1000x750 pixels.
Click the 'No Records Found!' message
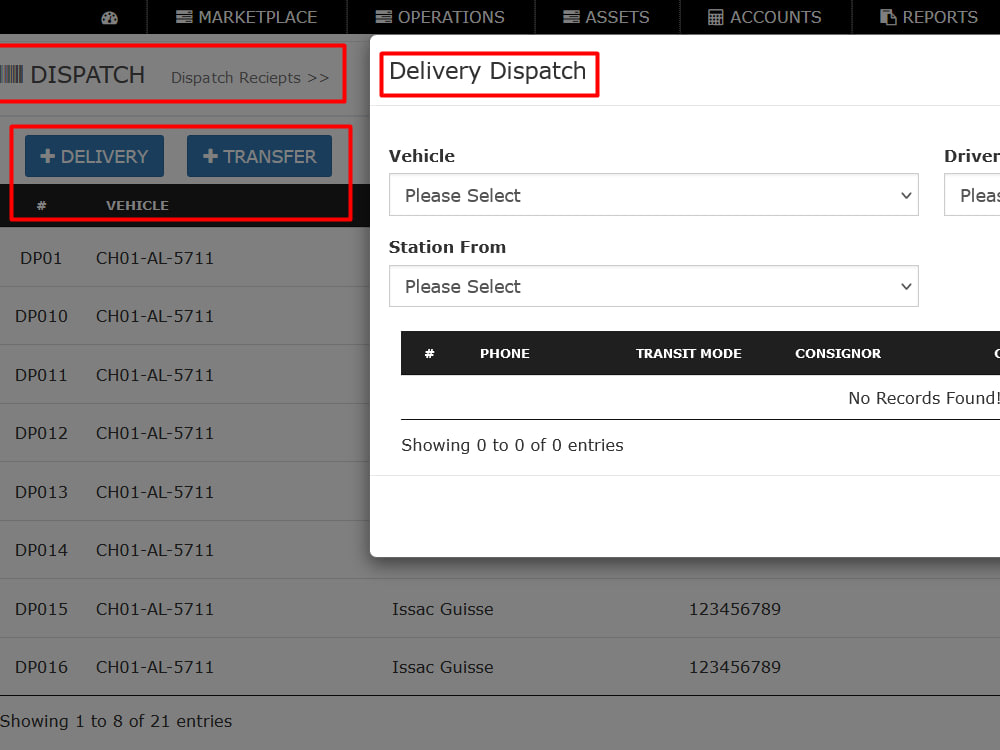(923, 398)
